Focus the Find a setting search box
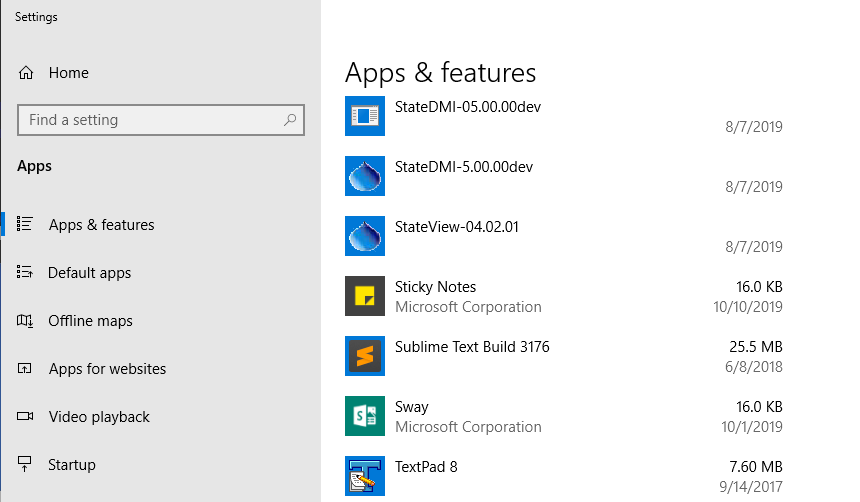The width and height of the screenshot is (860, 502). coord(161,120)
